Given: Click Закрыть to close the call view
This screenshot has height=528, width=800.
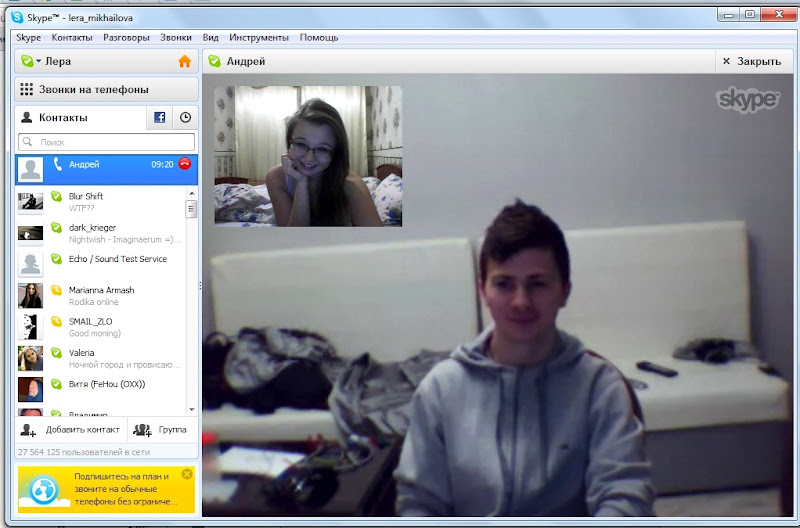Looking at the screenshot, I should 752,61.
